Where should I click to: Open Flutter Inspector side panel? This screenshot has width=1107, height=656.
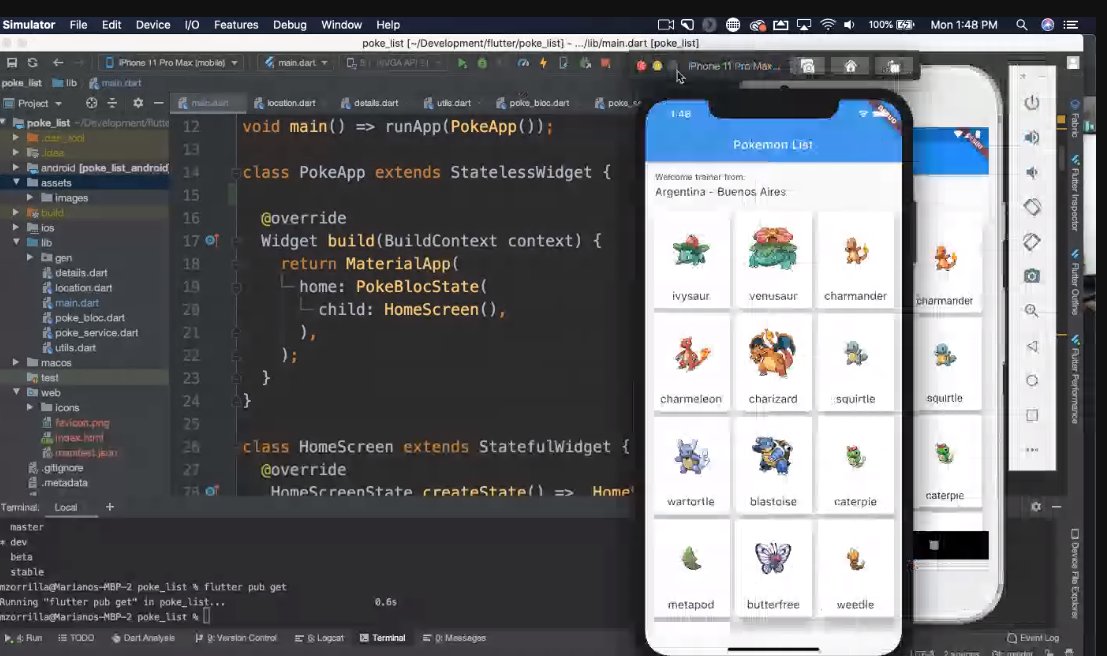click(x=1075, y=192)
